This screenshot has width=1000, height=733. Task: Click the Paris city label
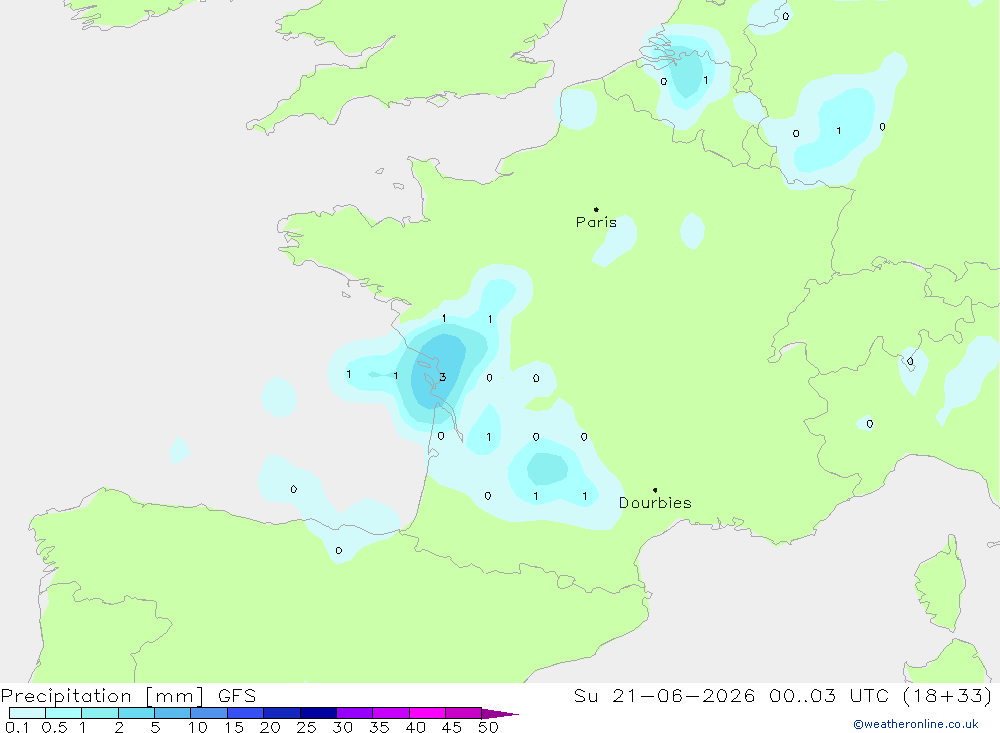click(x=596, y=222)
